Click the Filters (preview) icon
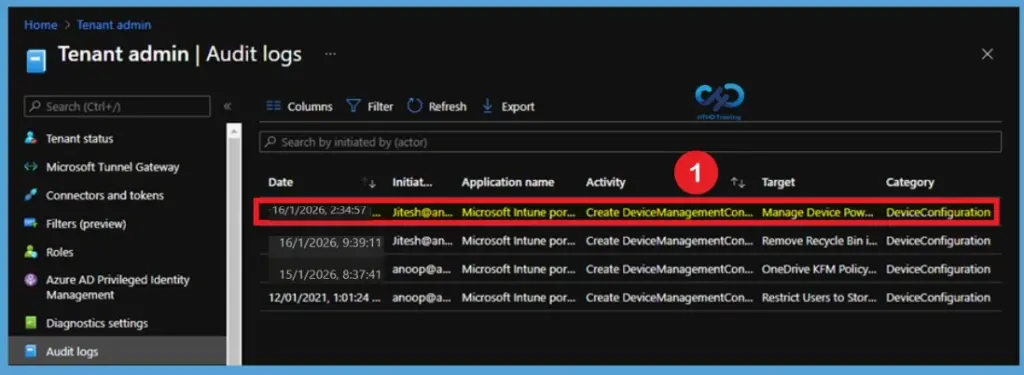Viewport: 1024px width, 375px height. 31,223
